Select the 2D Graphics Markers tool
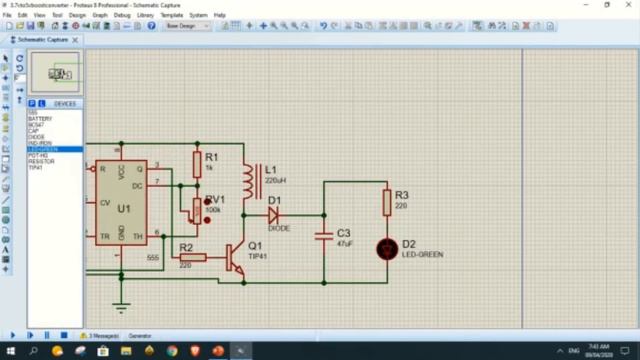 (6, 269)
